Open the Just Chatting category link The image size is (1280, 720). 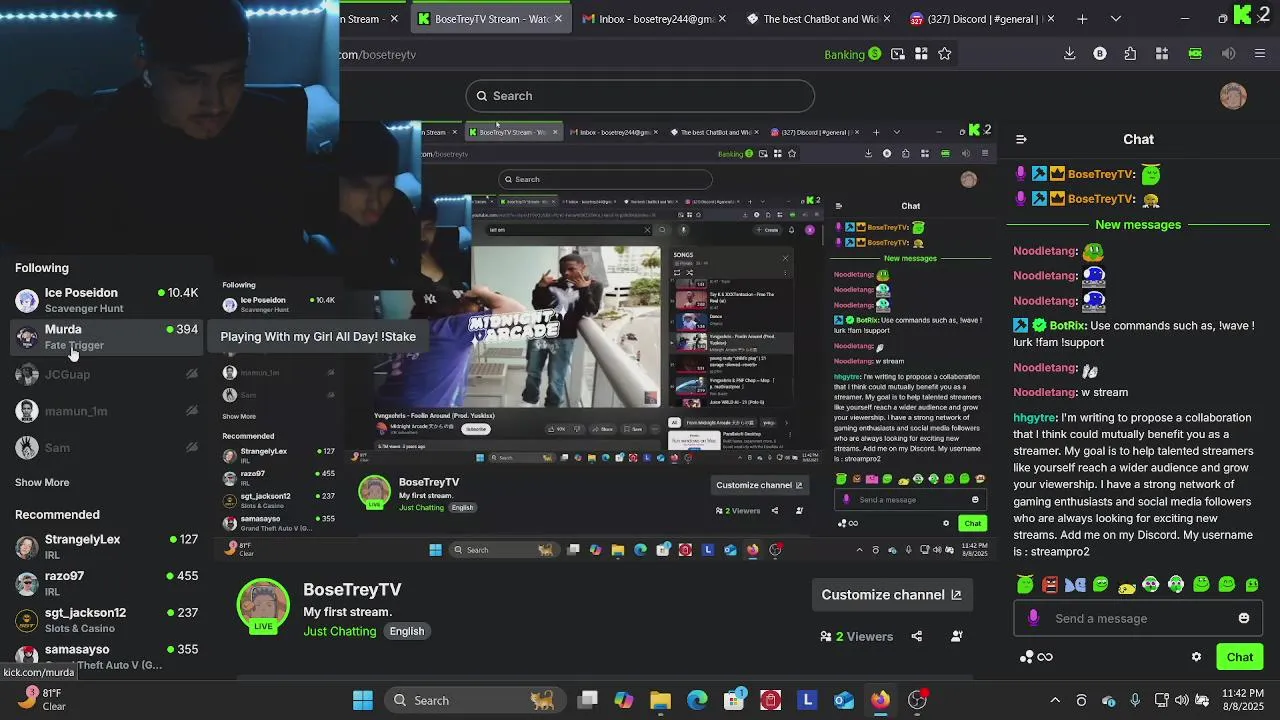pyautogui.click(x=340, y=631)
